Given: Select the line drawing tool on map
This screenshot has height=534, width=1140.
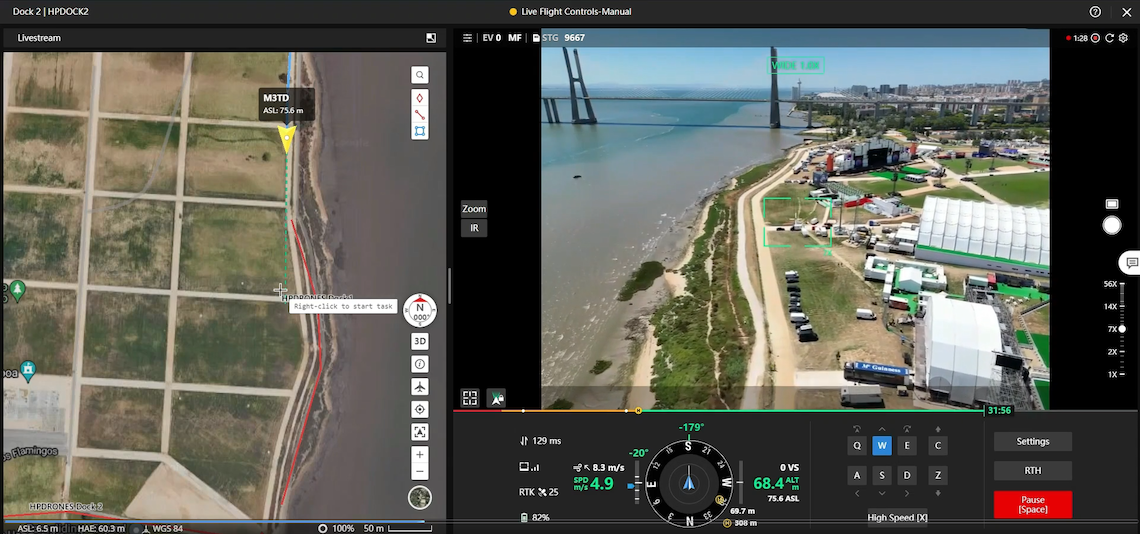Looking at the screenshot, I should [420, 114].
